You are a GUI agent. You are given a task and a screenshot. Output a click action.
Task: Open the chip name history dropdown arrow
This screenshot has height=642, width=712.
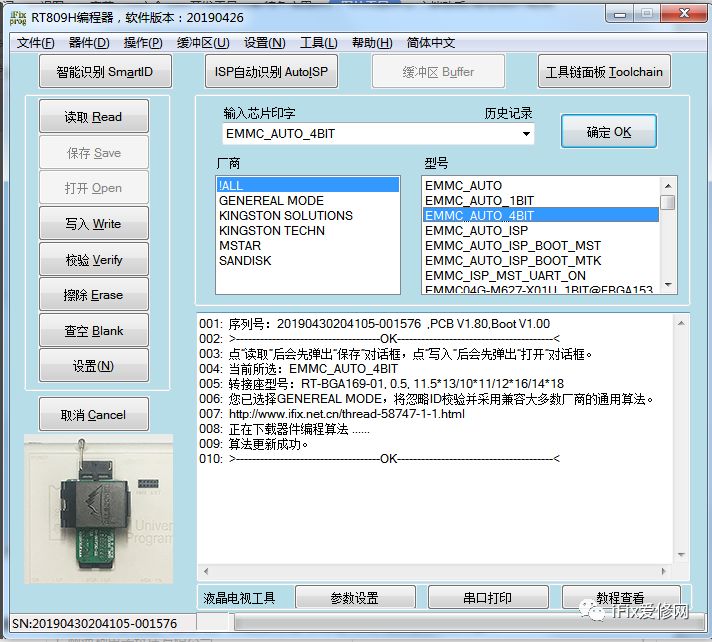coord(527,134)
